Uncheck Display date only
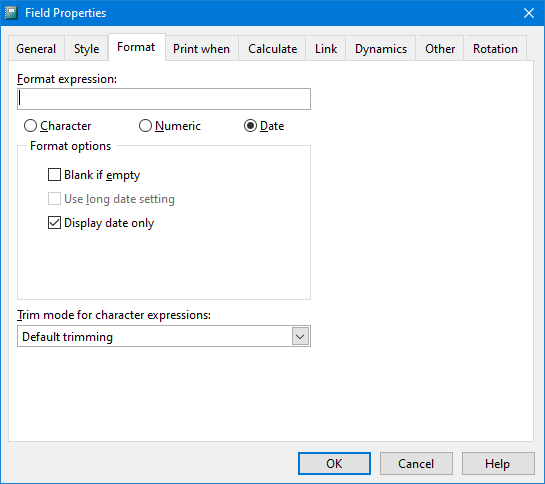 pyautogui.click(x=101, y=223)
